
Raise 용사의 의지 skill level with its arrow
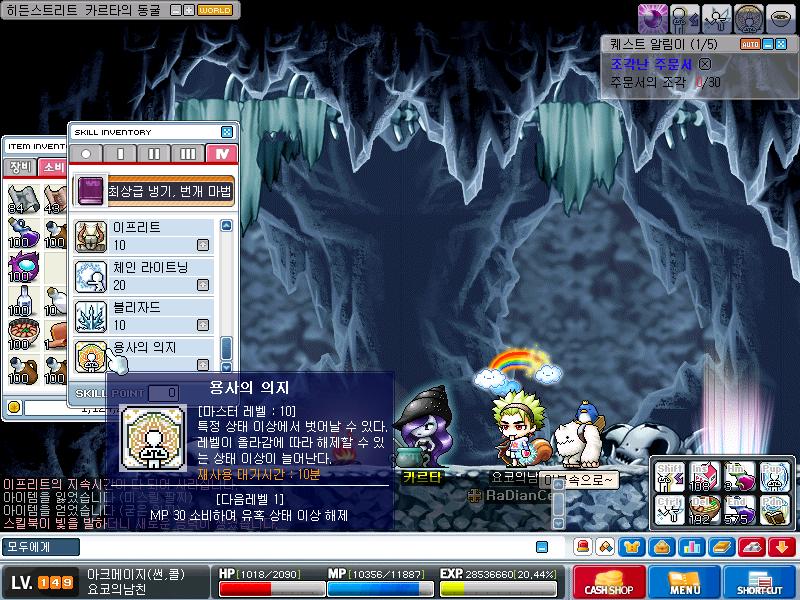coord(203,365)
